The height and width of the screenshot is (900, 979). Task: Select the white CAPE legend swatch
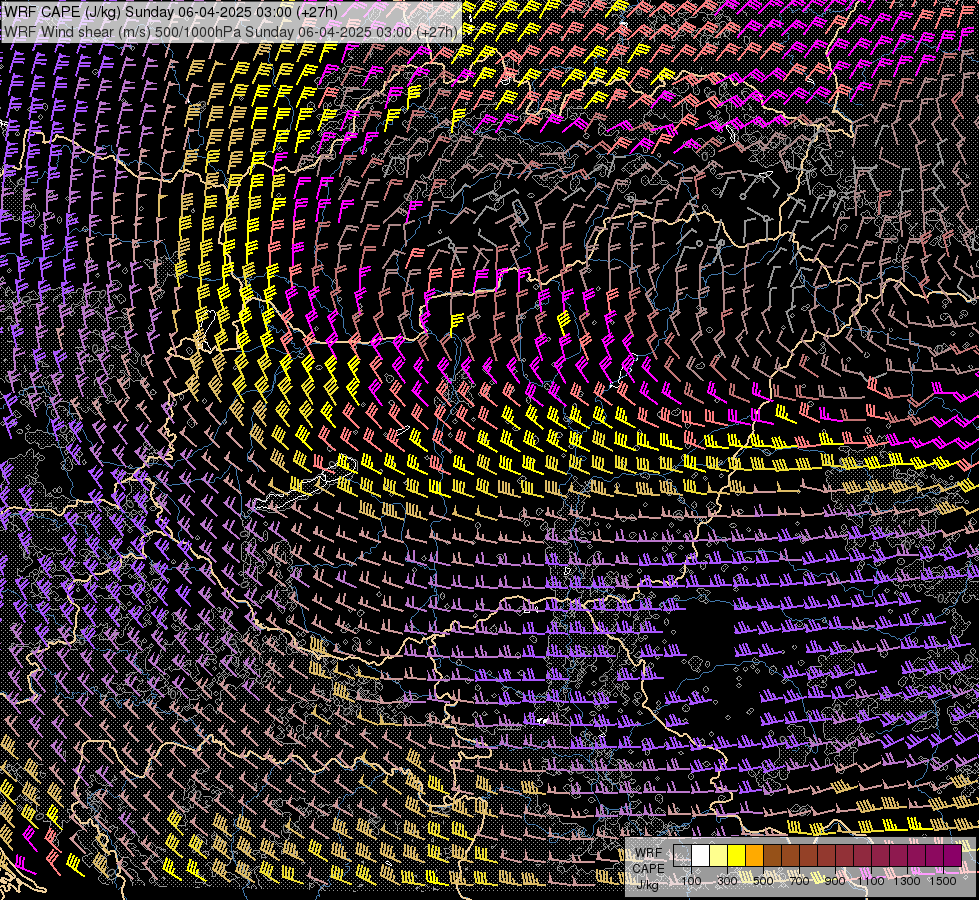tap(701, 856)
